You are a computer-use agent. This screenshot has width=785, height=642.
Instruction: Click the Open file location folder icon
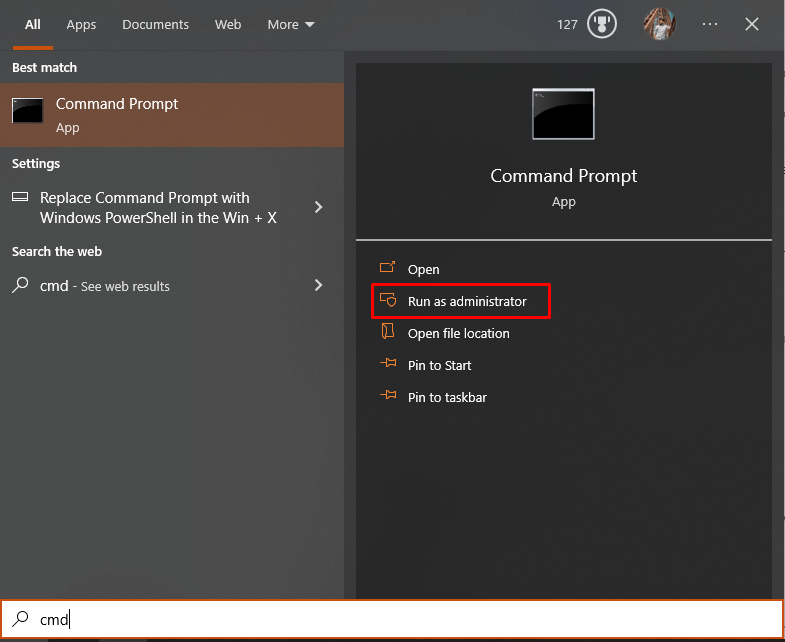pyautogui.click(x=387, y=331)
